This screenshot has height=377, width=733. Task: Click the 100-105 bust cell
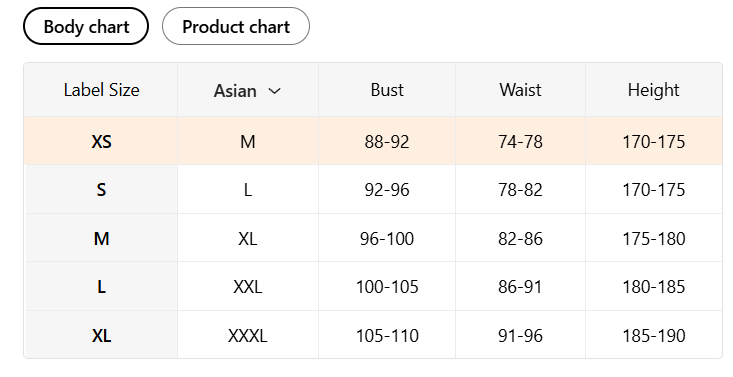point(387,287)
